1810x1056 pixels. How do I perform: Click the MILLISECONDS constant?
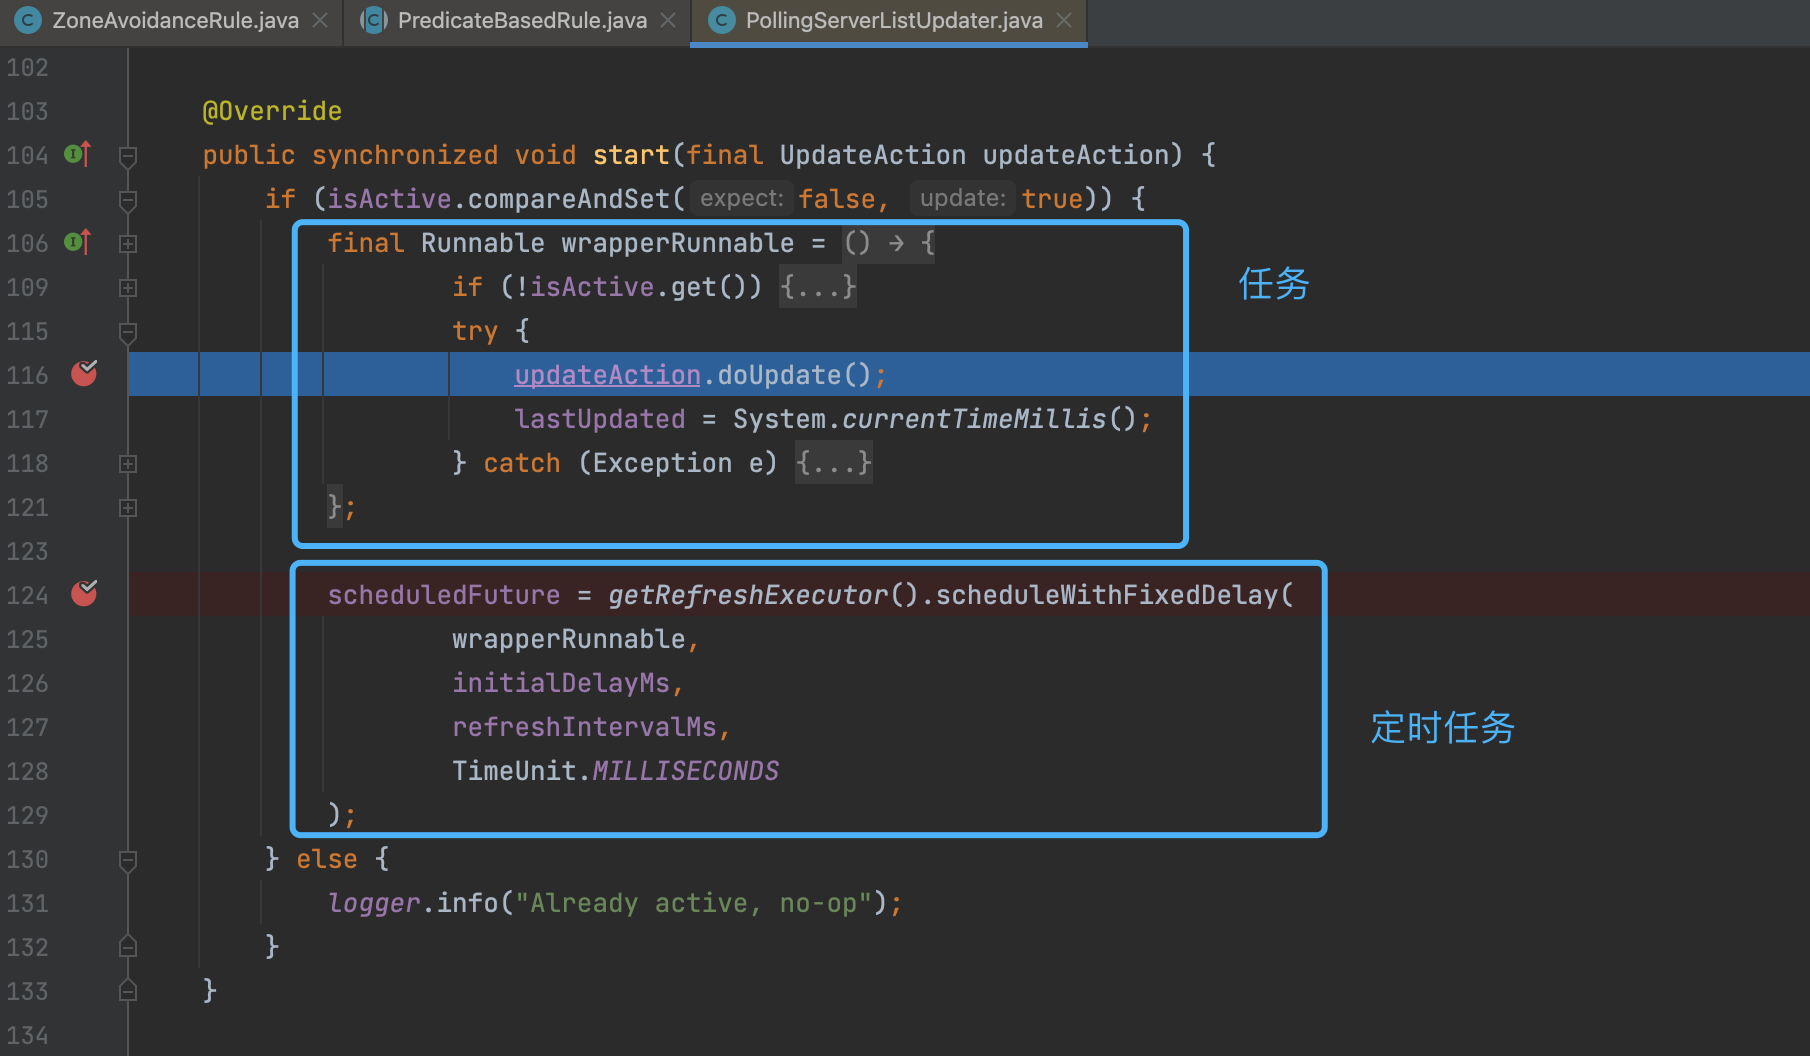(686, 771)
